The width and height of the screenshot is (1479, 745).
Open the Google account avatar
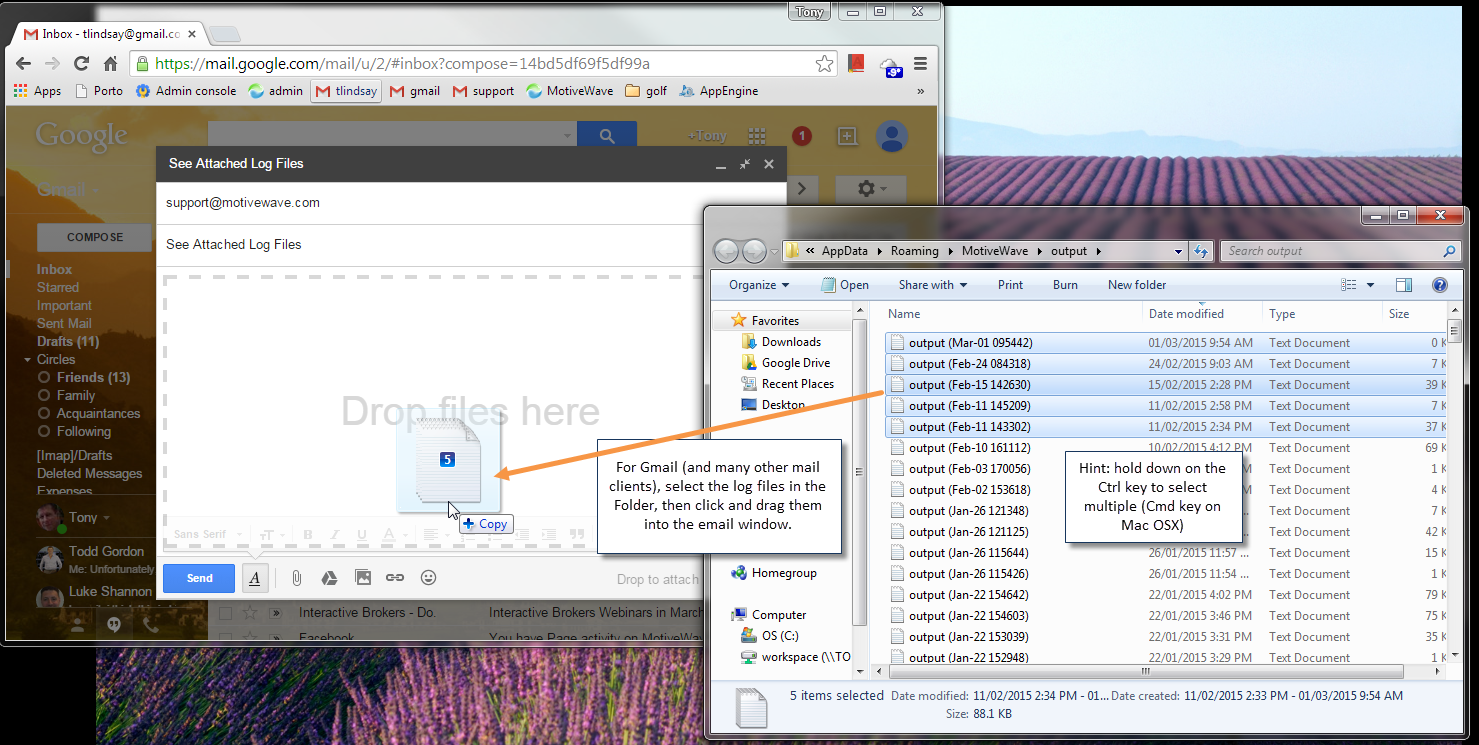[891, 136]
